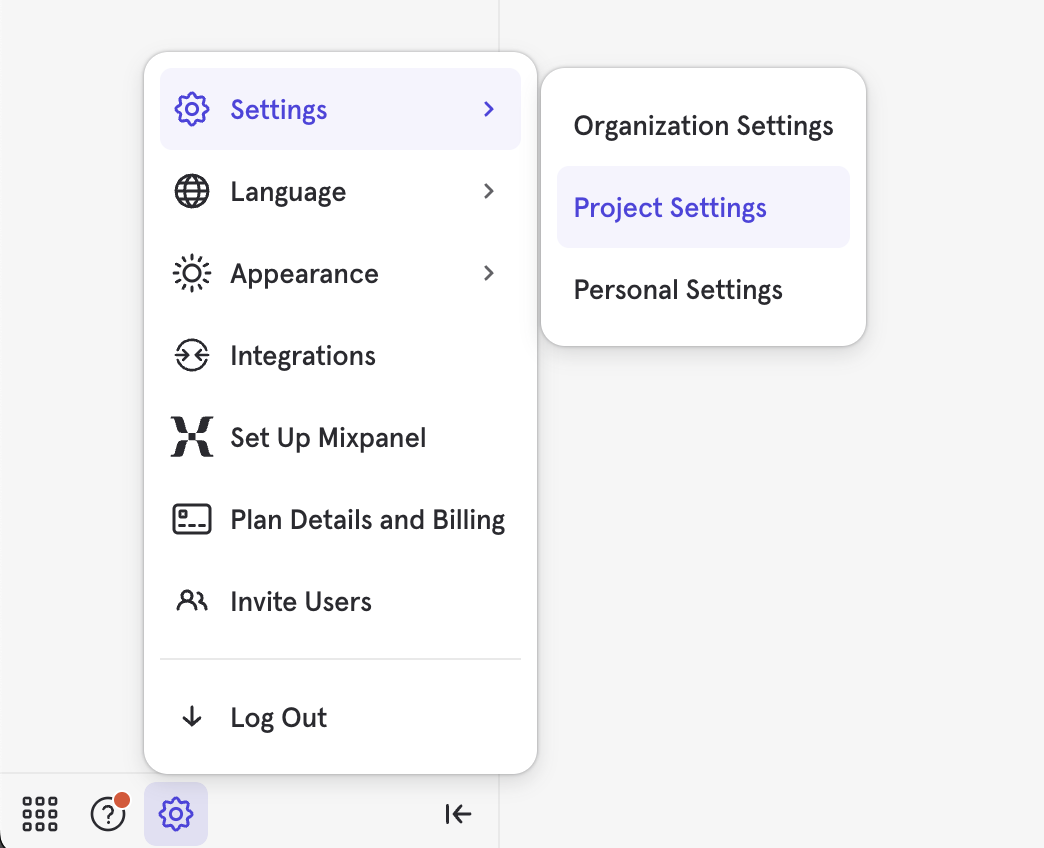Image resolution: width=1044 pixels, height=848 pixels.
Task: Collapse the sidebar using the arrow icon
Action: click(x=458, y=814)
